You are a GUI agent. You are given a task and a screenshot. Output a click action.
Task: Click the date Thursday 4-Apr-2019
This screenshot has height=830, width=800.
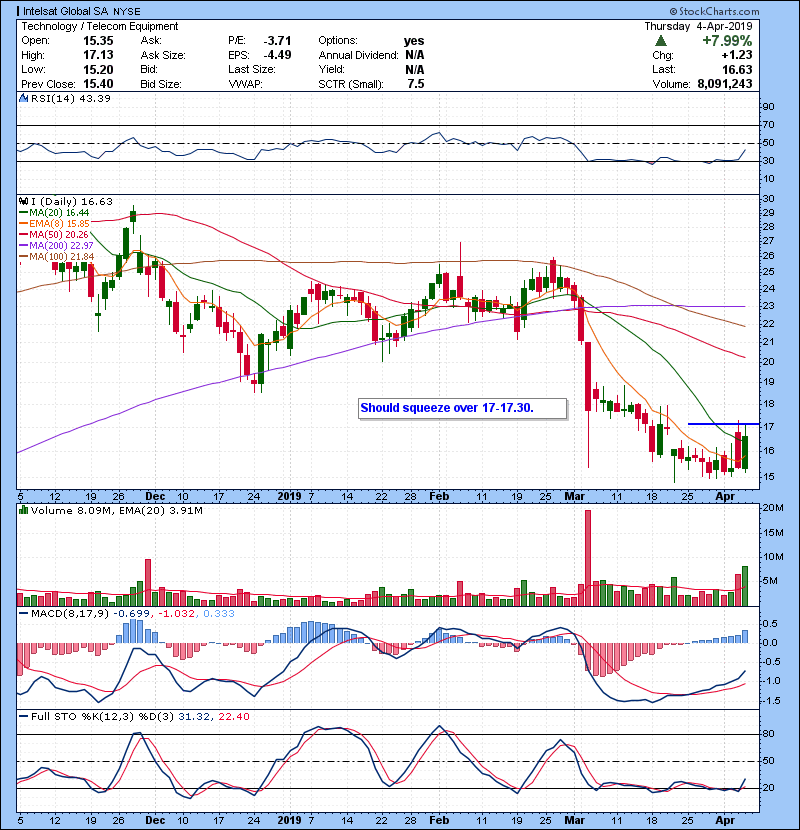coord(698,26)
